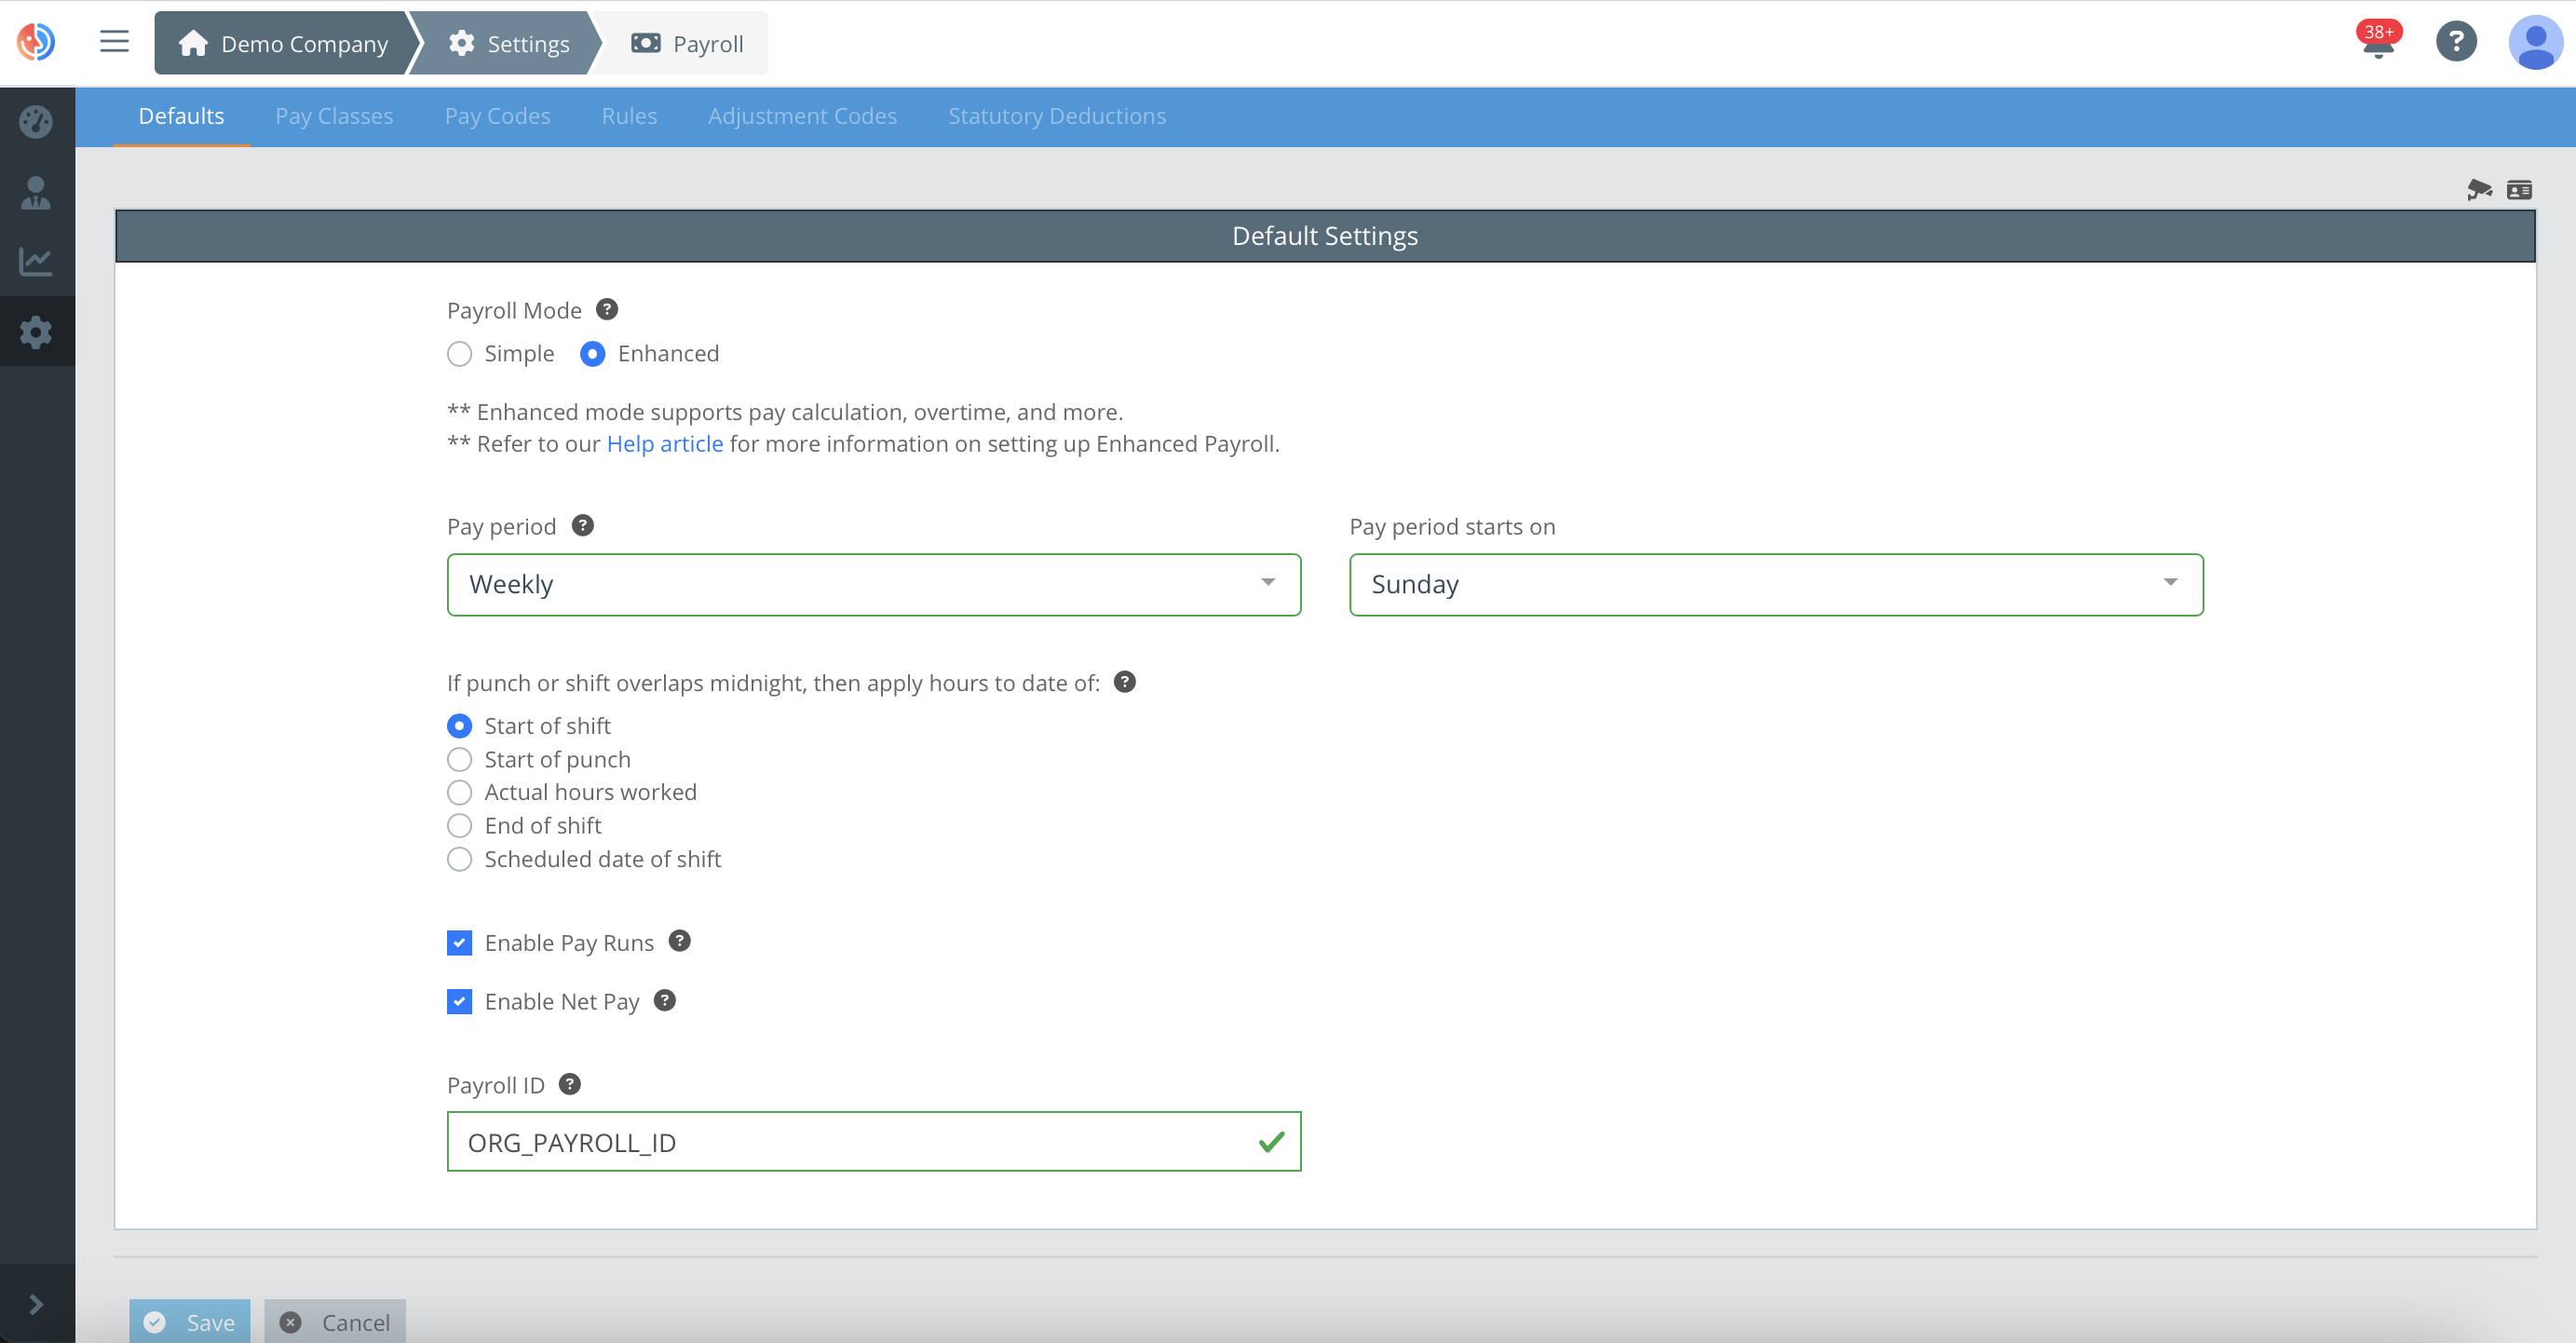Click the help icon next to Payroll Mode

(x=606, y=310)
